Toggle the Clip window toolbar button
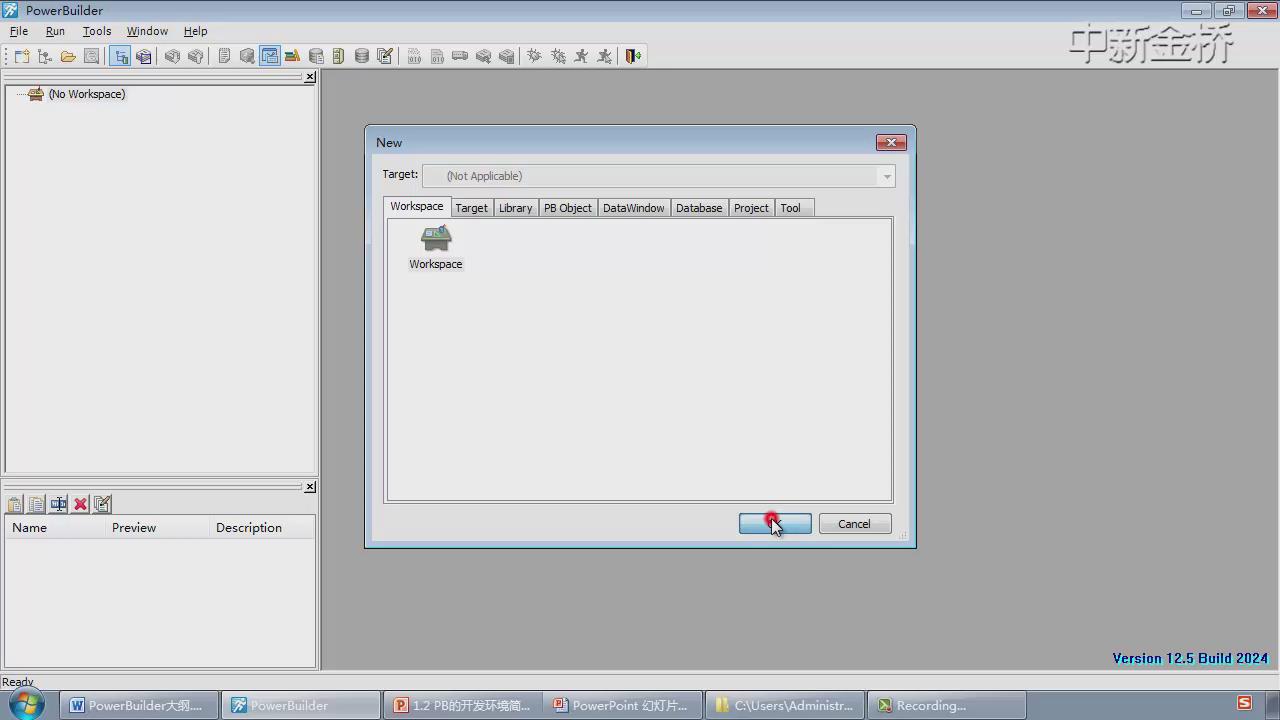Image resolution: width=1280 pixels, height=720 pixels. (269, 56)
